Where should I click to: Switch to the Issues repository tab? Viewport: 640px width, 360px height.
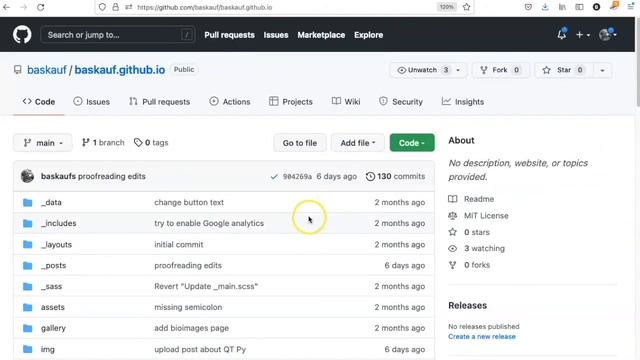coord(91,102)
